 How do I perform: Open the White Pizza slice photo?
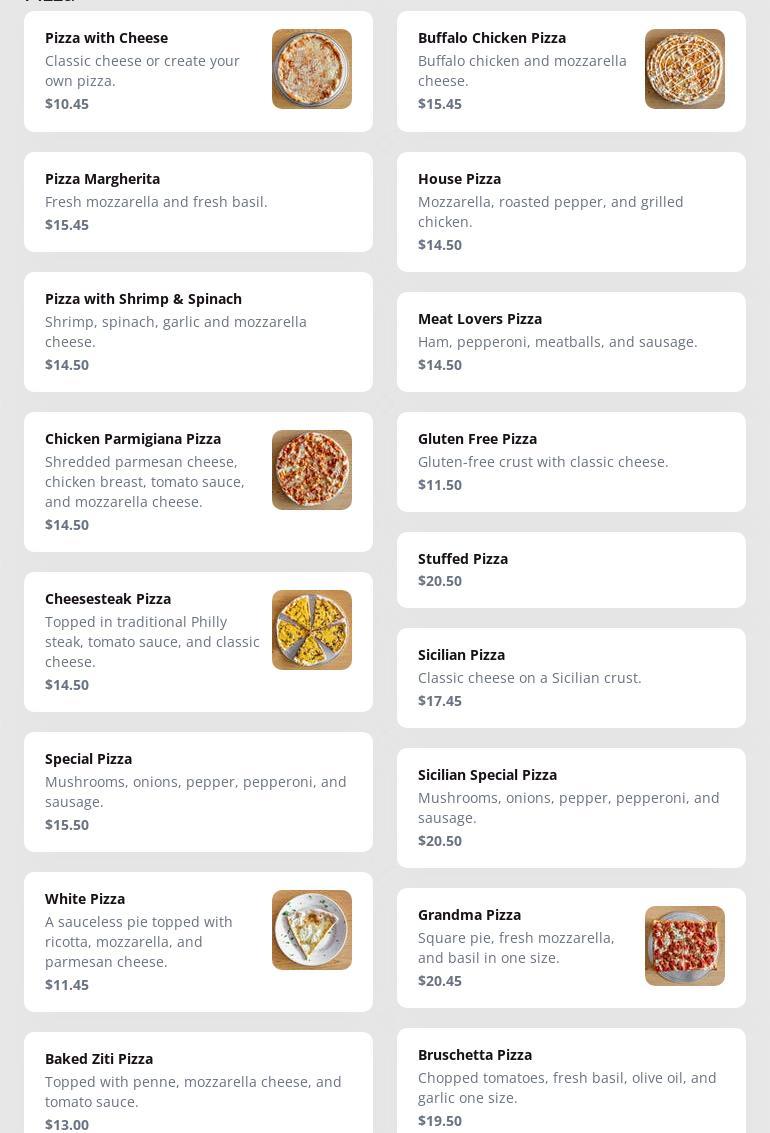[x=311, y=930]
